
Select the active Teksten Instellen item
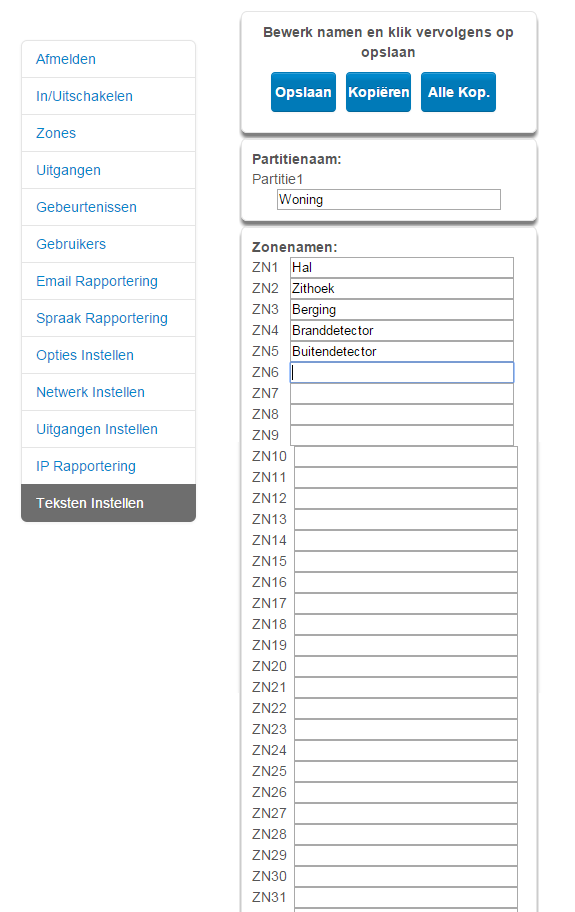coord(108,503)
